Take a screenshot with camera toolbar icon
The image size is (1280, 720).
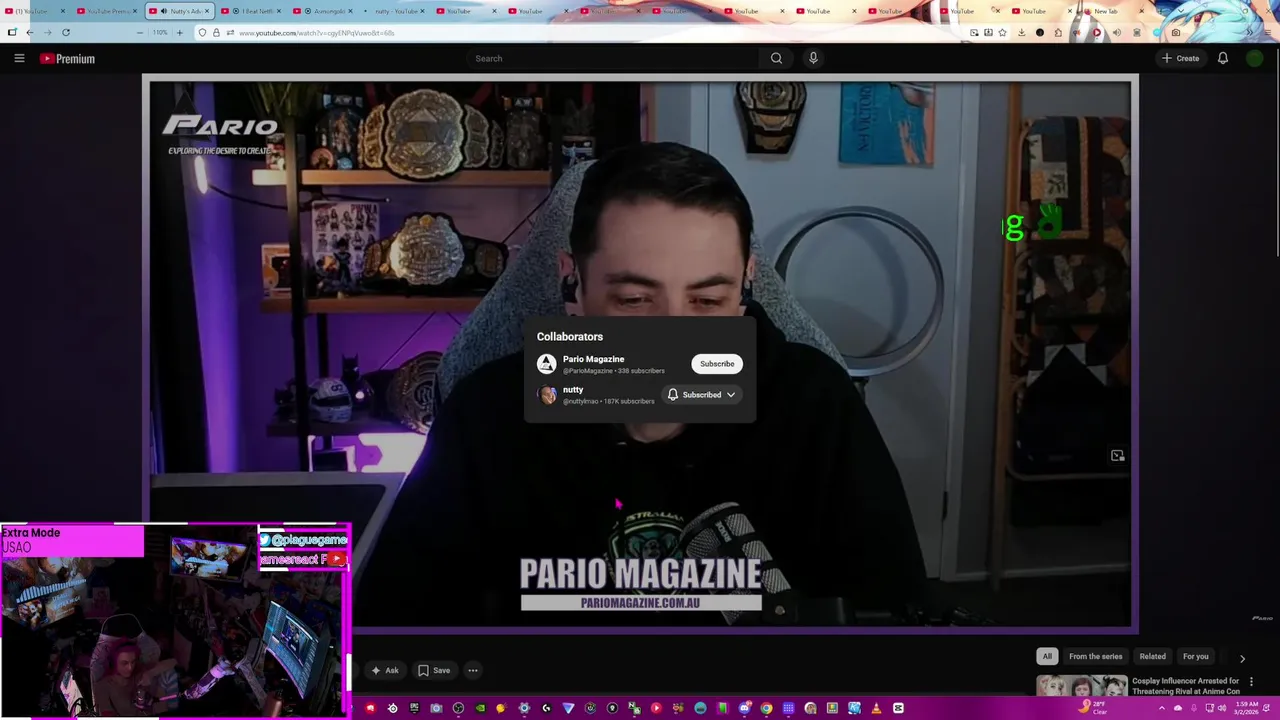1176,32
